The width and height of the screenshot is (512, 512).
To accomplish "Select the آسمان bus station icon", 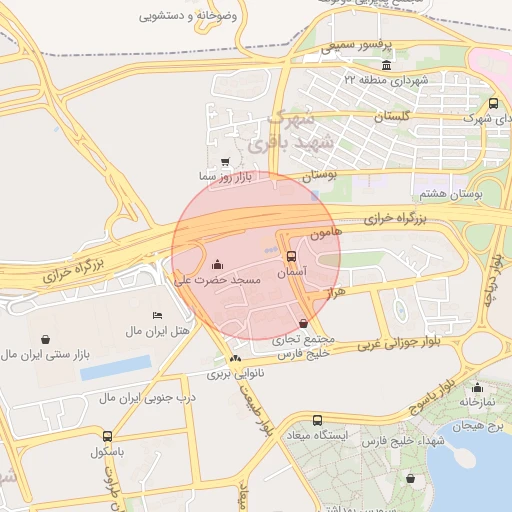I will point(292,256).
